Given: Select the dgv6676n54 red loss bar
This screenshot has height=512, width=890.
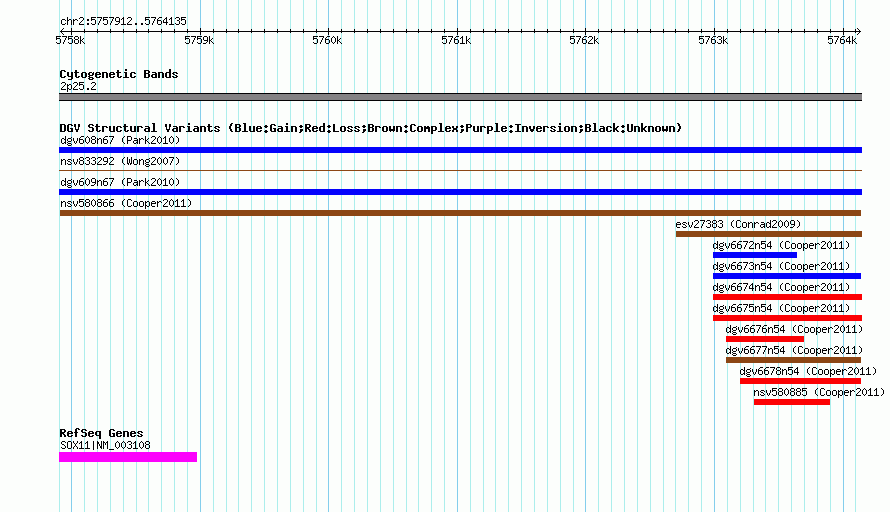Looking at the screenshot, I should click(x=765, y=339).
